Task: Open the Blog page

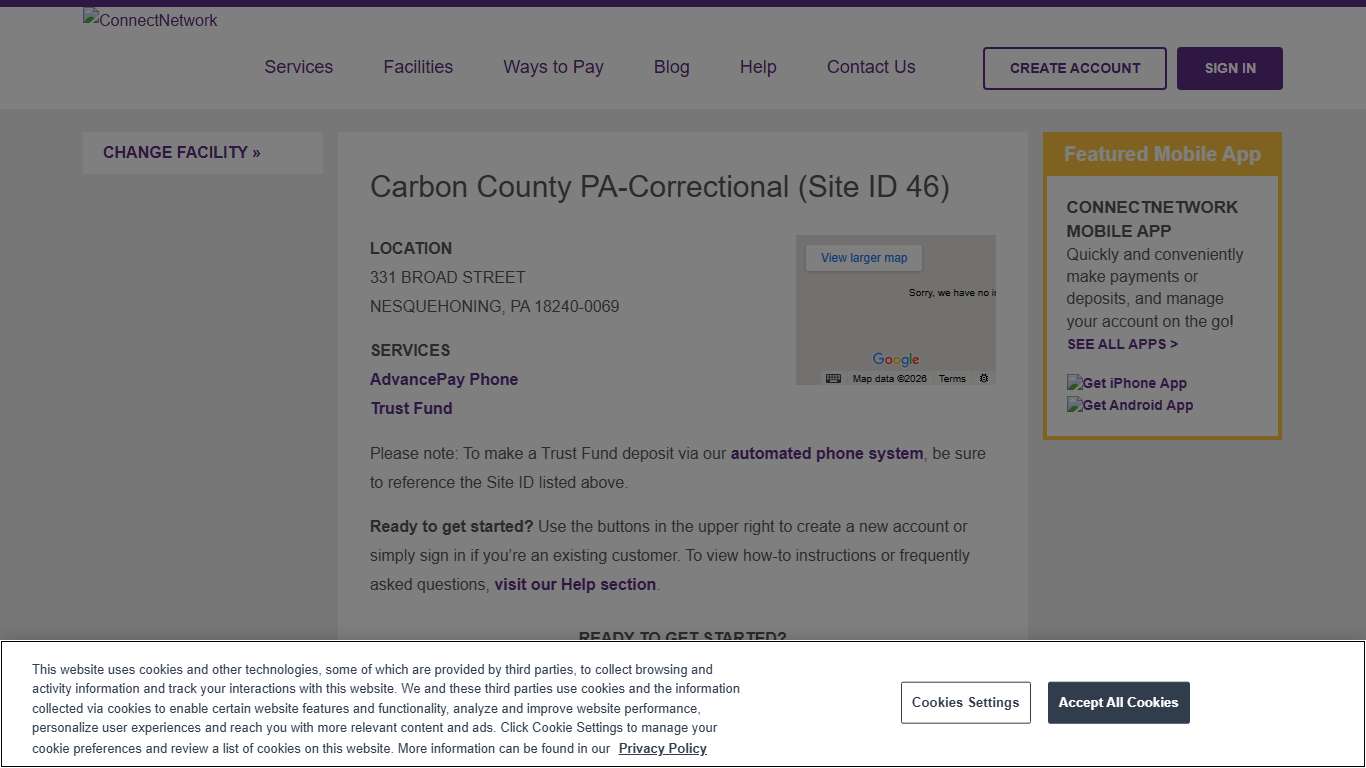Action: tap(671, 67)
